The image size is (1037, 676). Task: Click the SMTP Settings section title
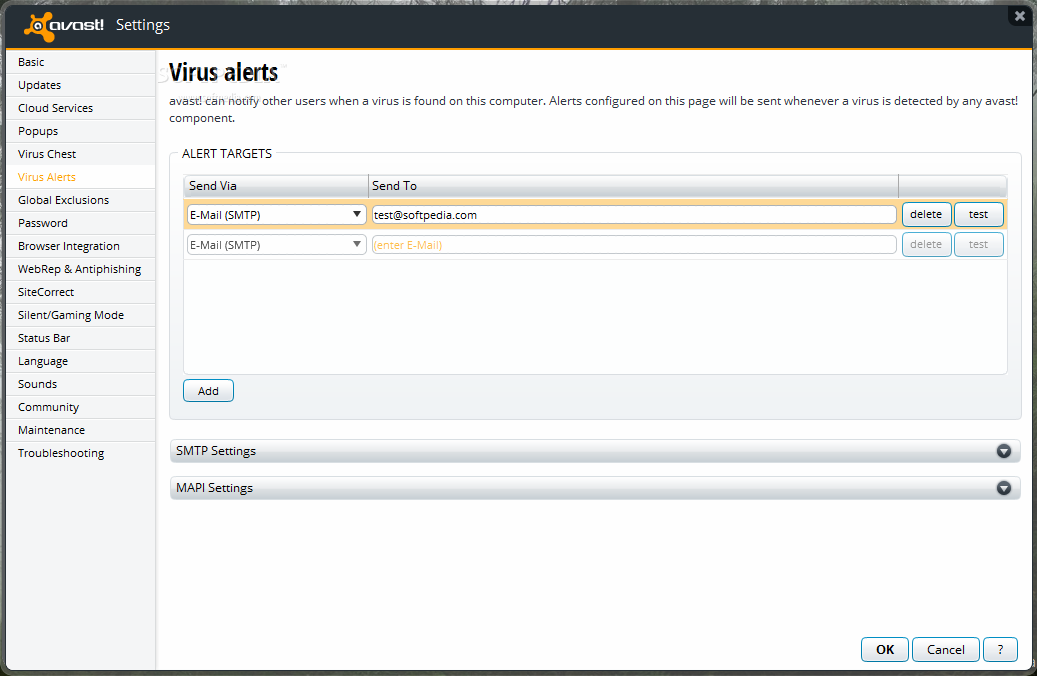(x=216, y=451)
